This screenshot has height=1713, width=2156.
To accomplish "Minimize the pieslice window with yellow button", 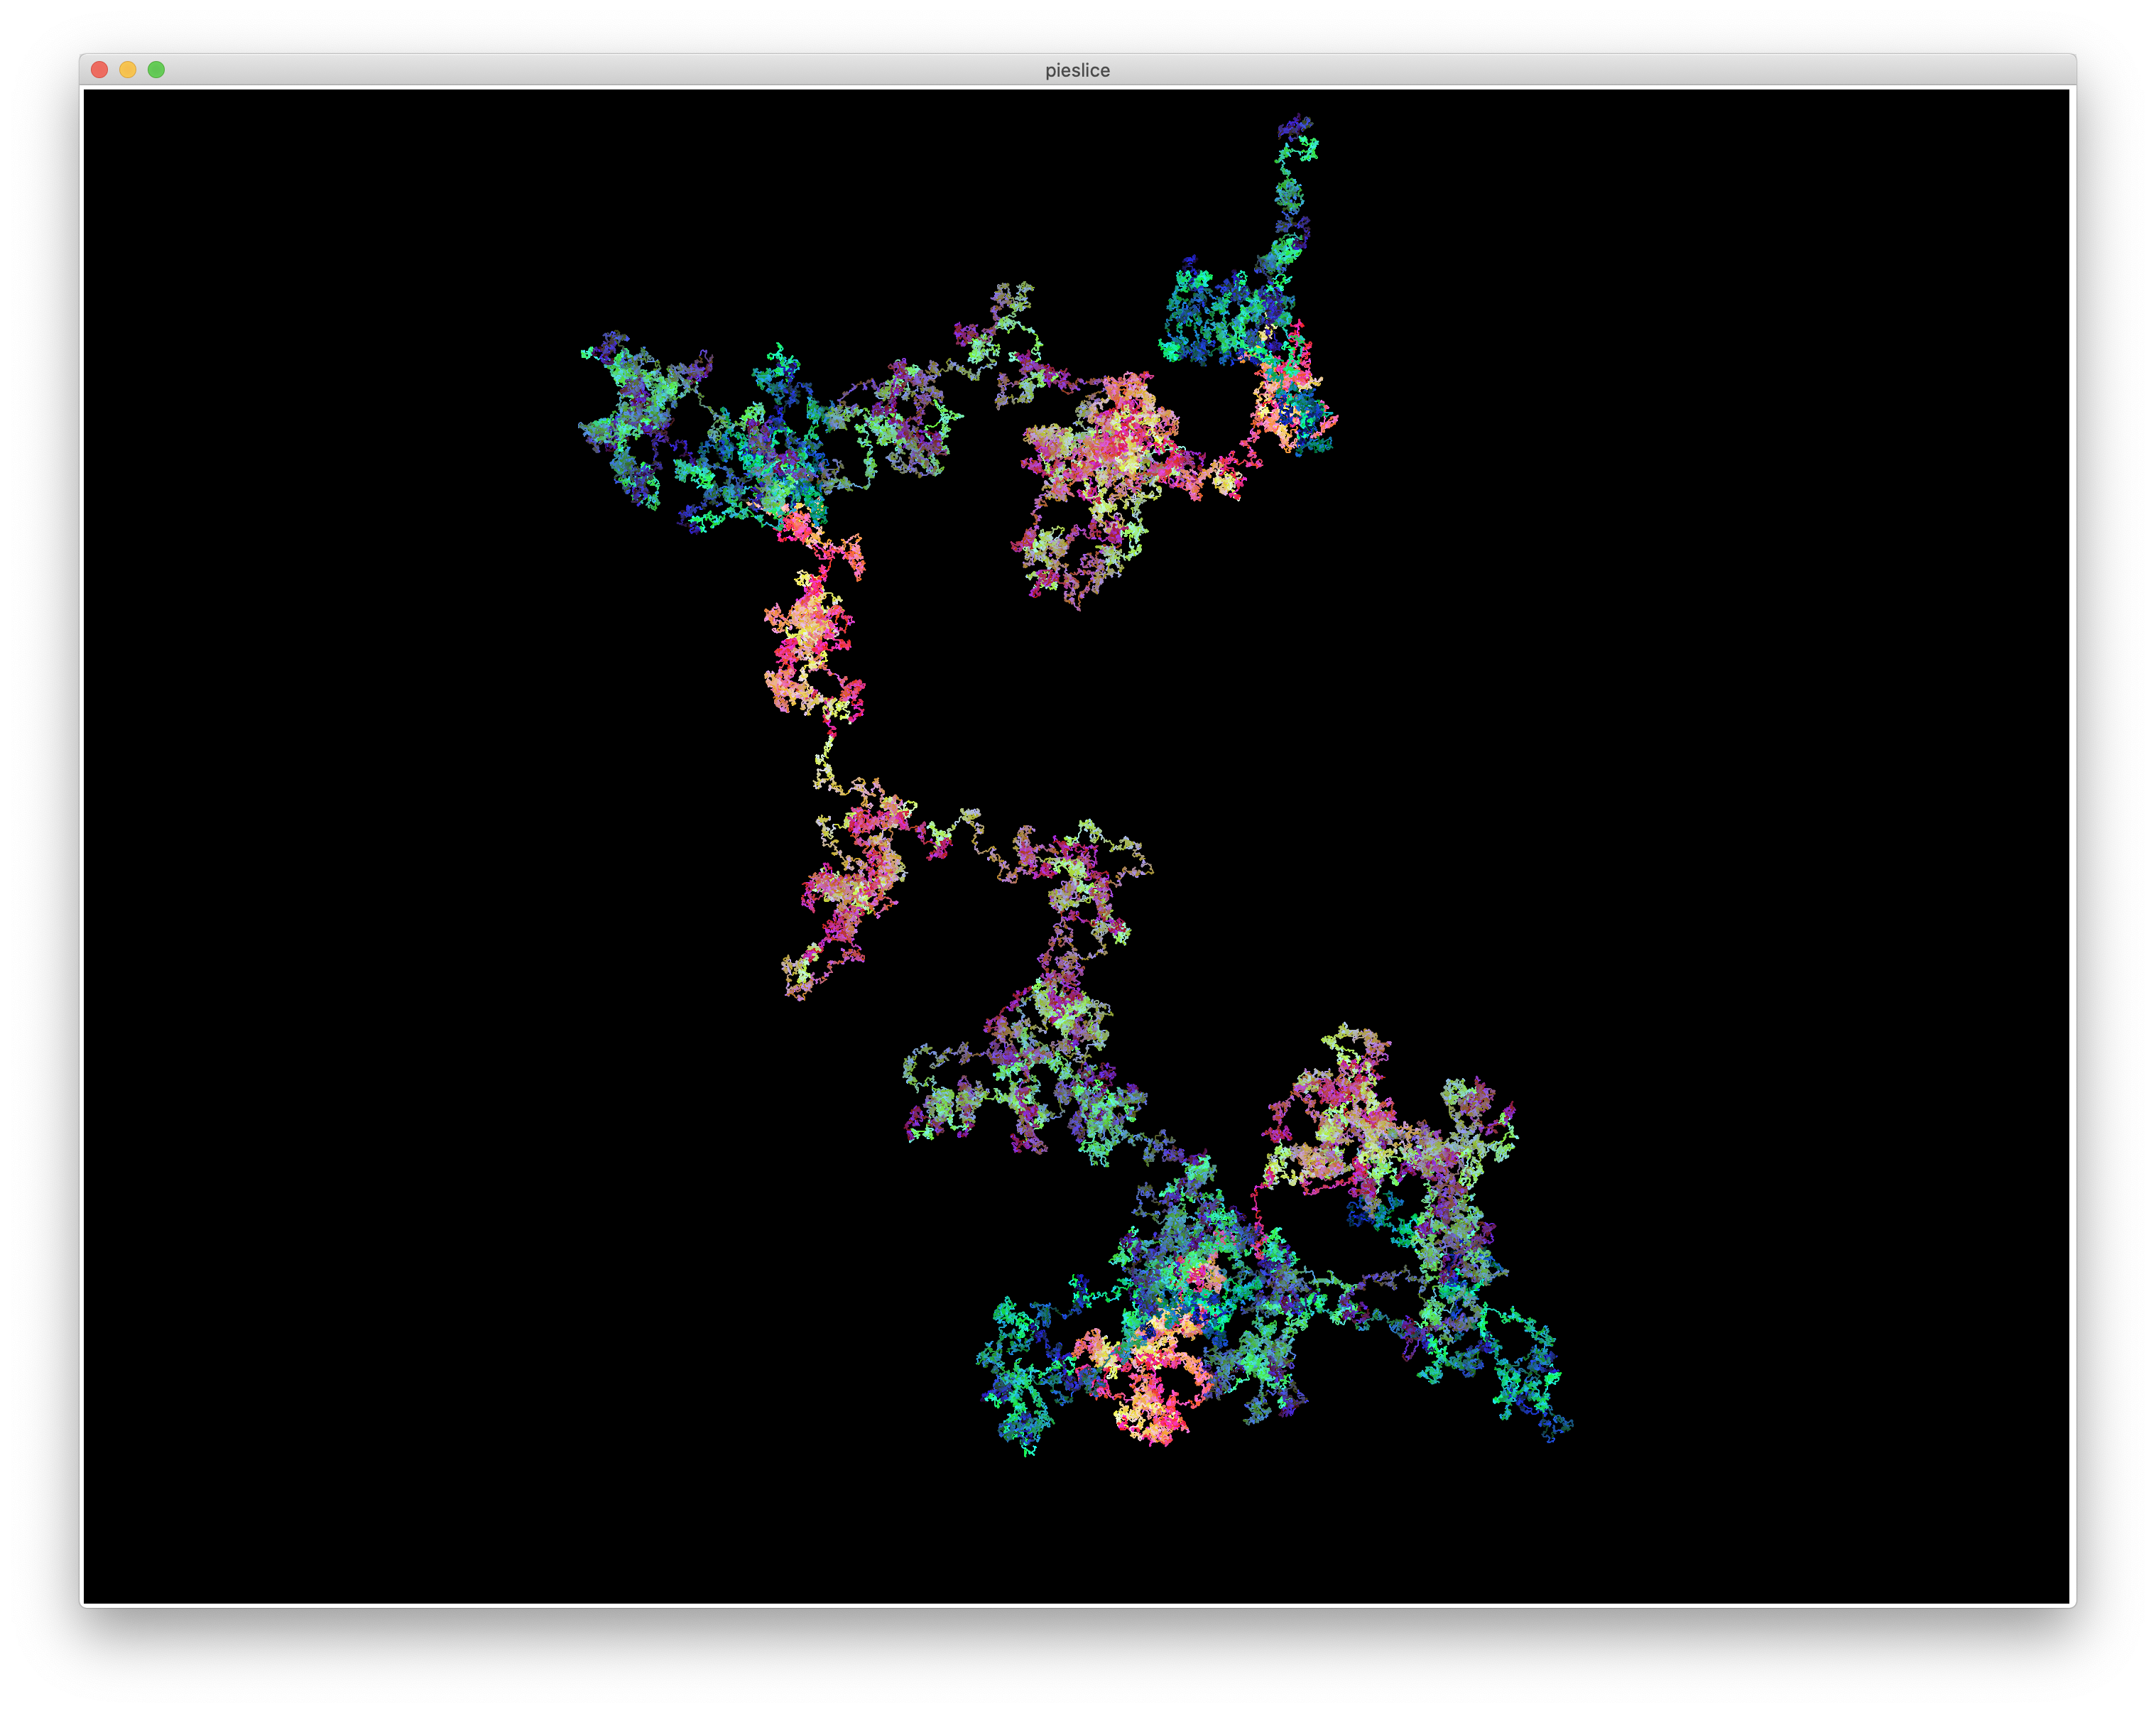I will tap(128, 70).
